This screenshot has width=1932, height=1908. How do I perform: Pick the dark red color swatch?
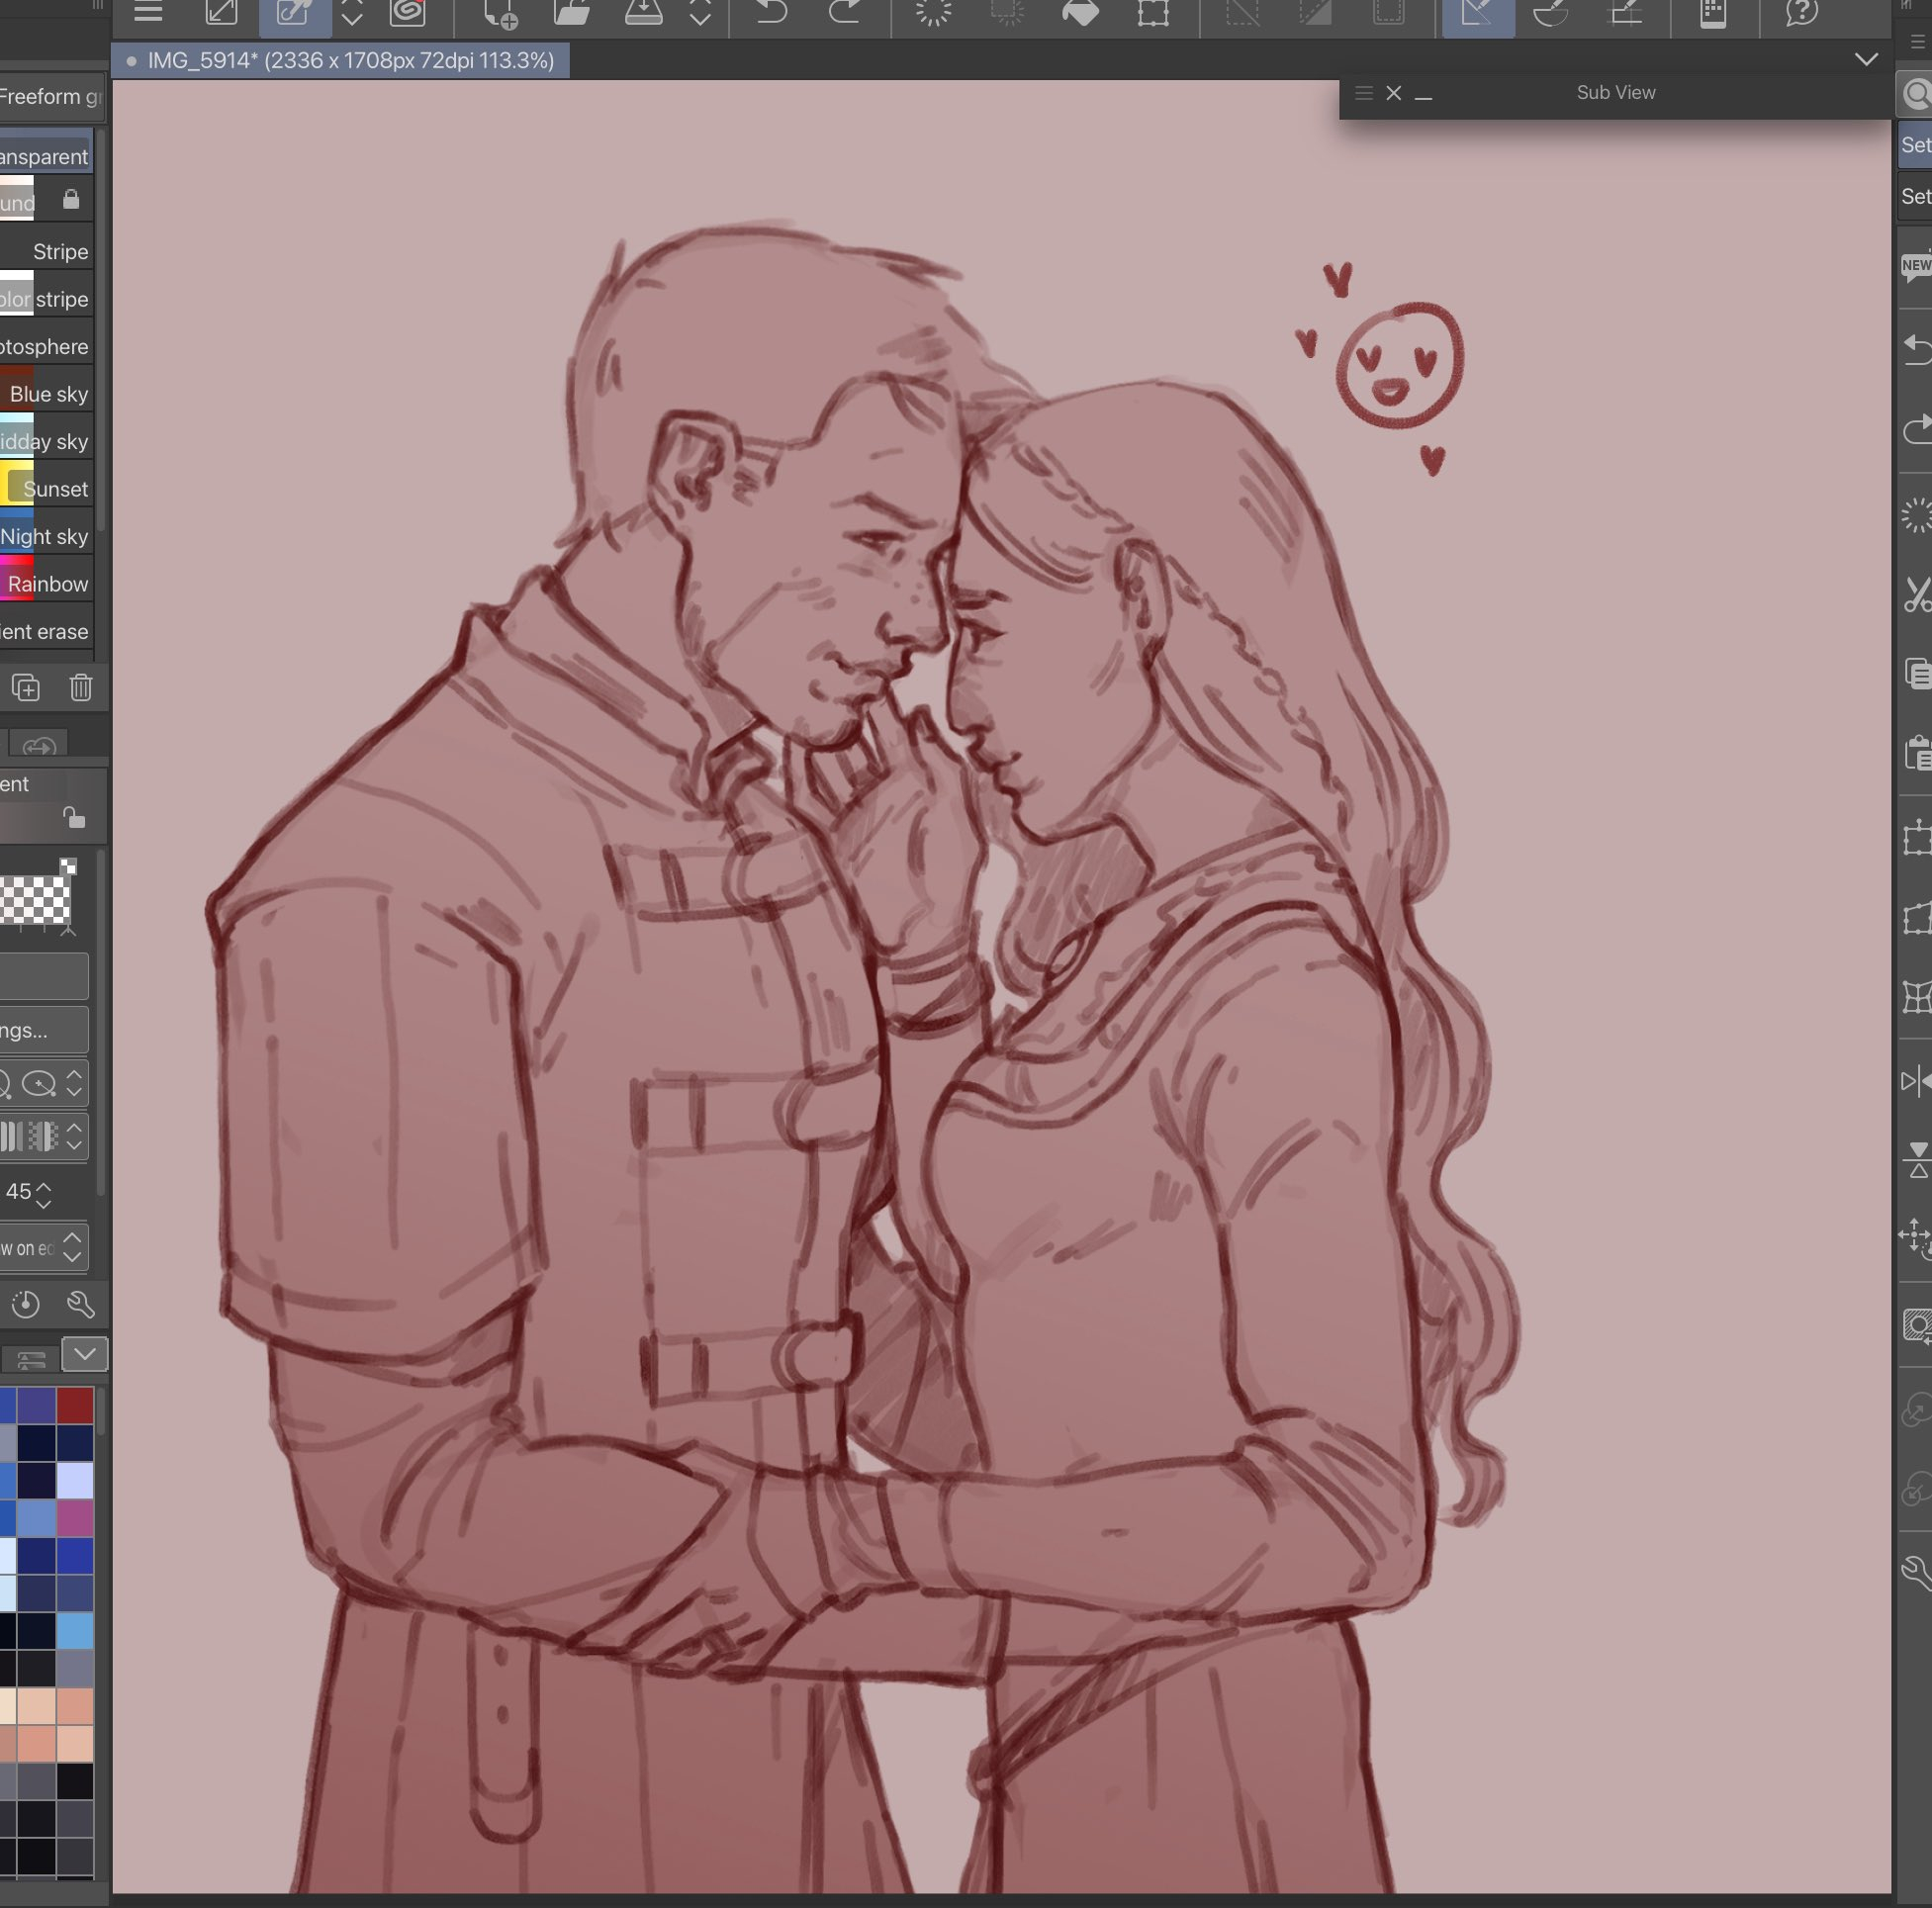(x=75, y=1405)
